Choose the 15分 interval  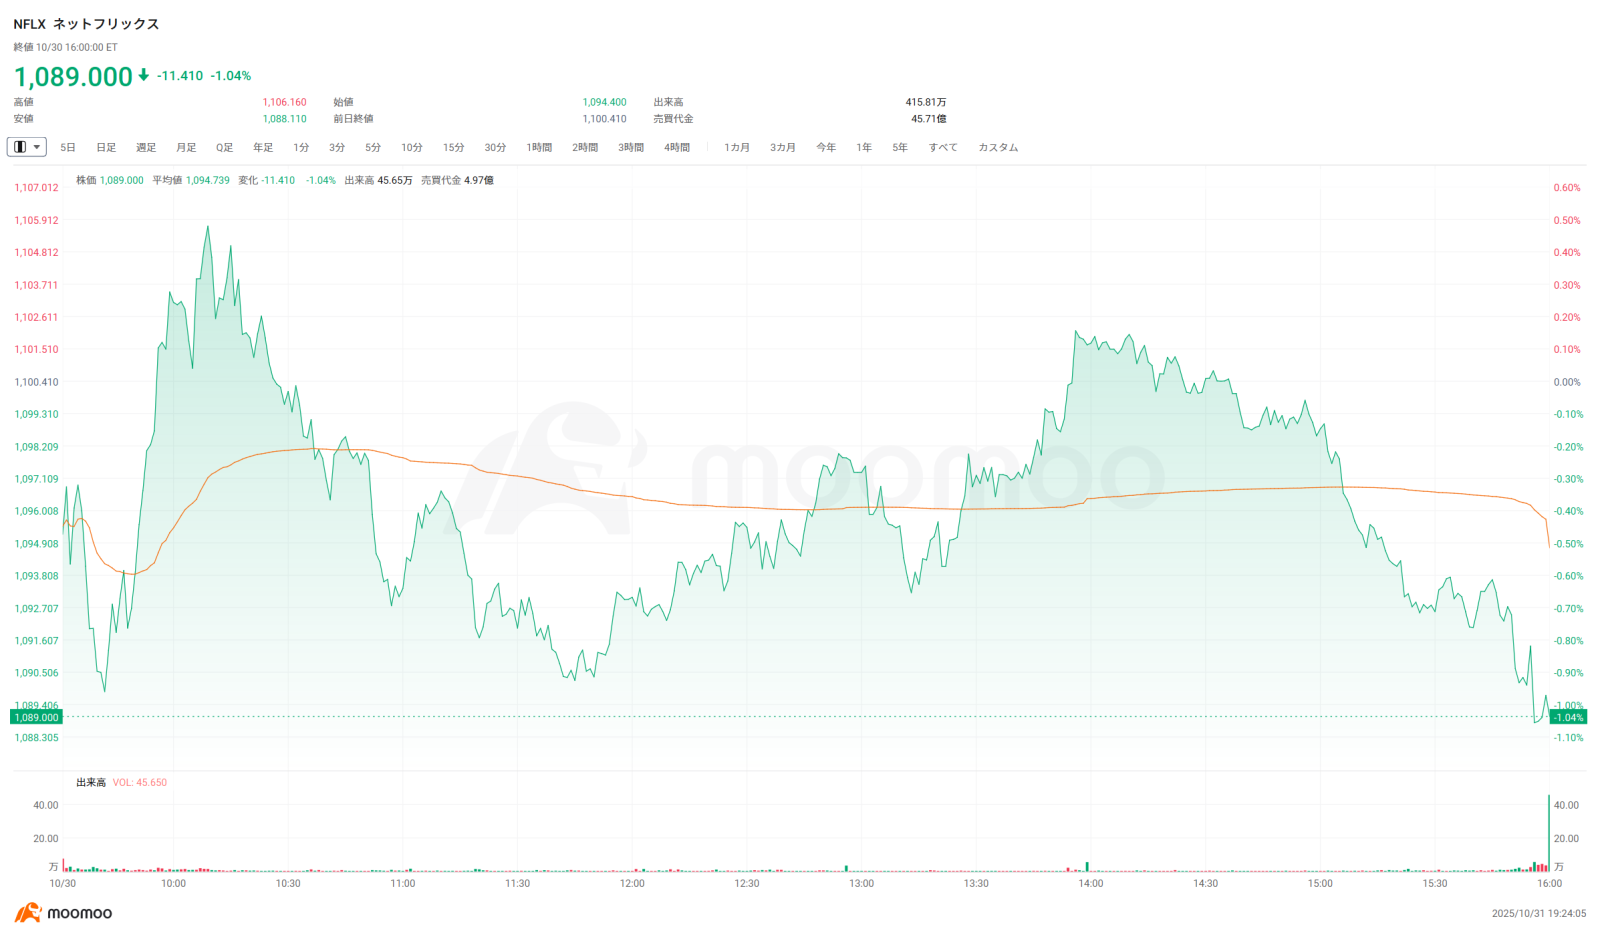(x=454, y=148)
